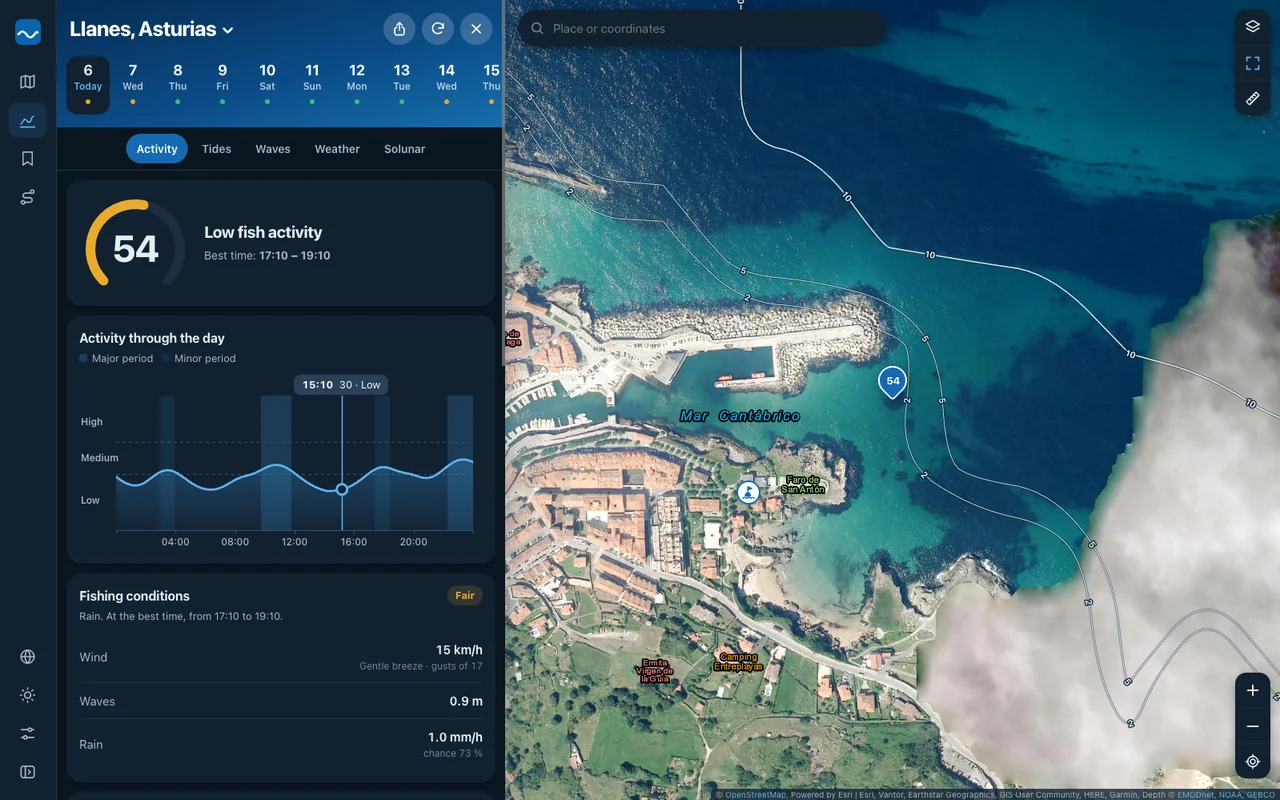Select Friday the 9th
The width and height of the screenshot is (1280, 800).
pos(222,85)
